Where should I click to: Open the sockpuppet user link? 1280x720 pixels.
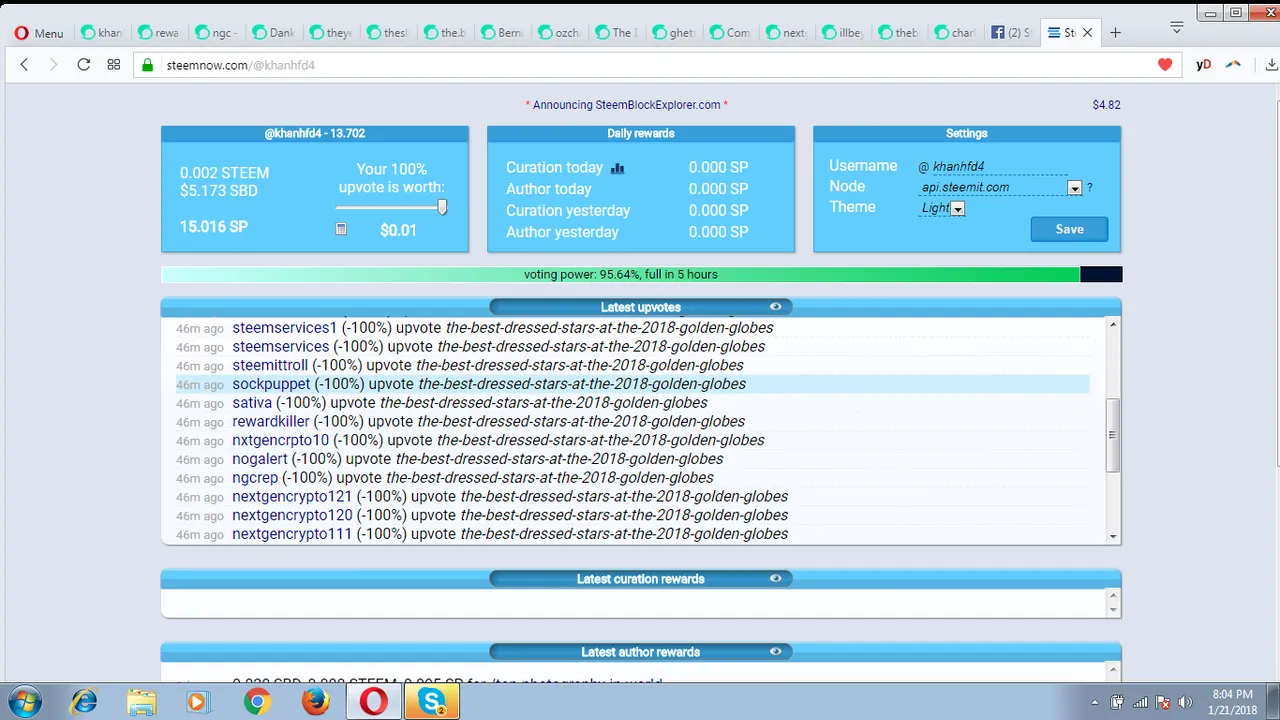271,384
